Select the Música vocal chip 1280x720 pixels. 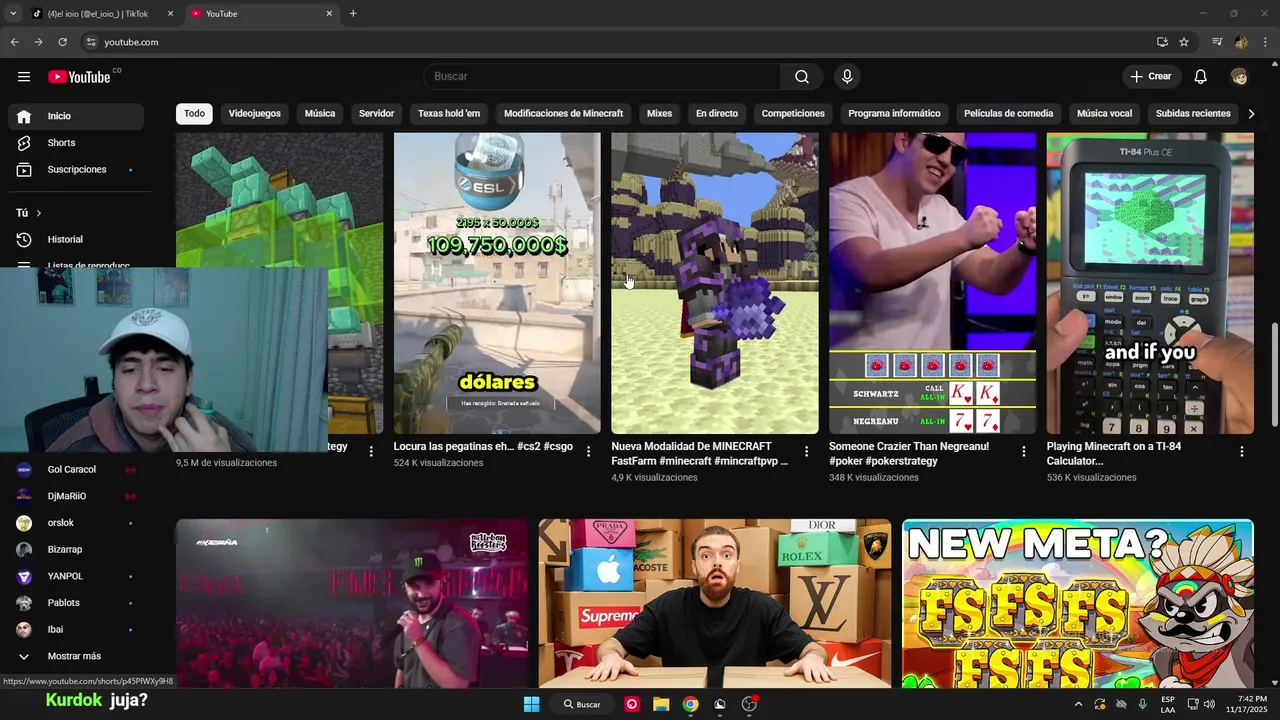coord(1104,114)
